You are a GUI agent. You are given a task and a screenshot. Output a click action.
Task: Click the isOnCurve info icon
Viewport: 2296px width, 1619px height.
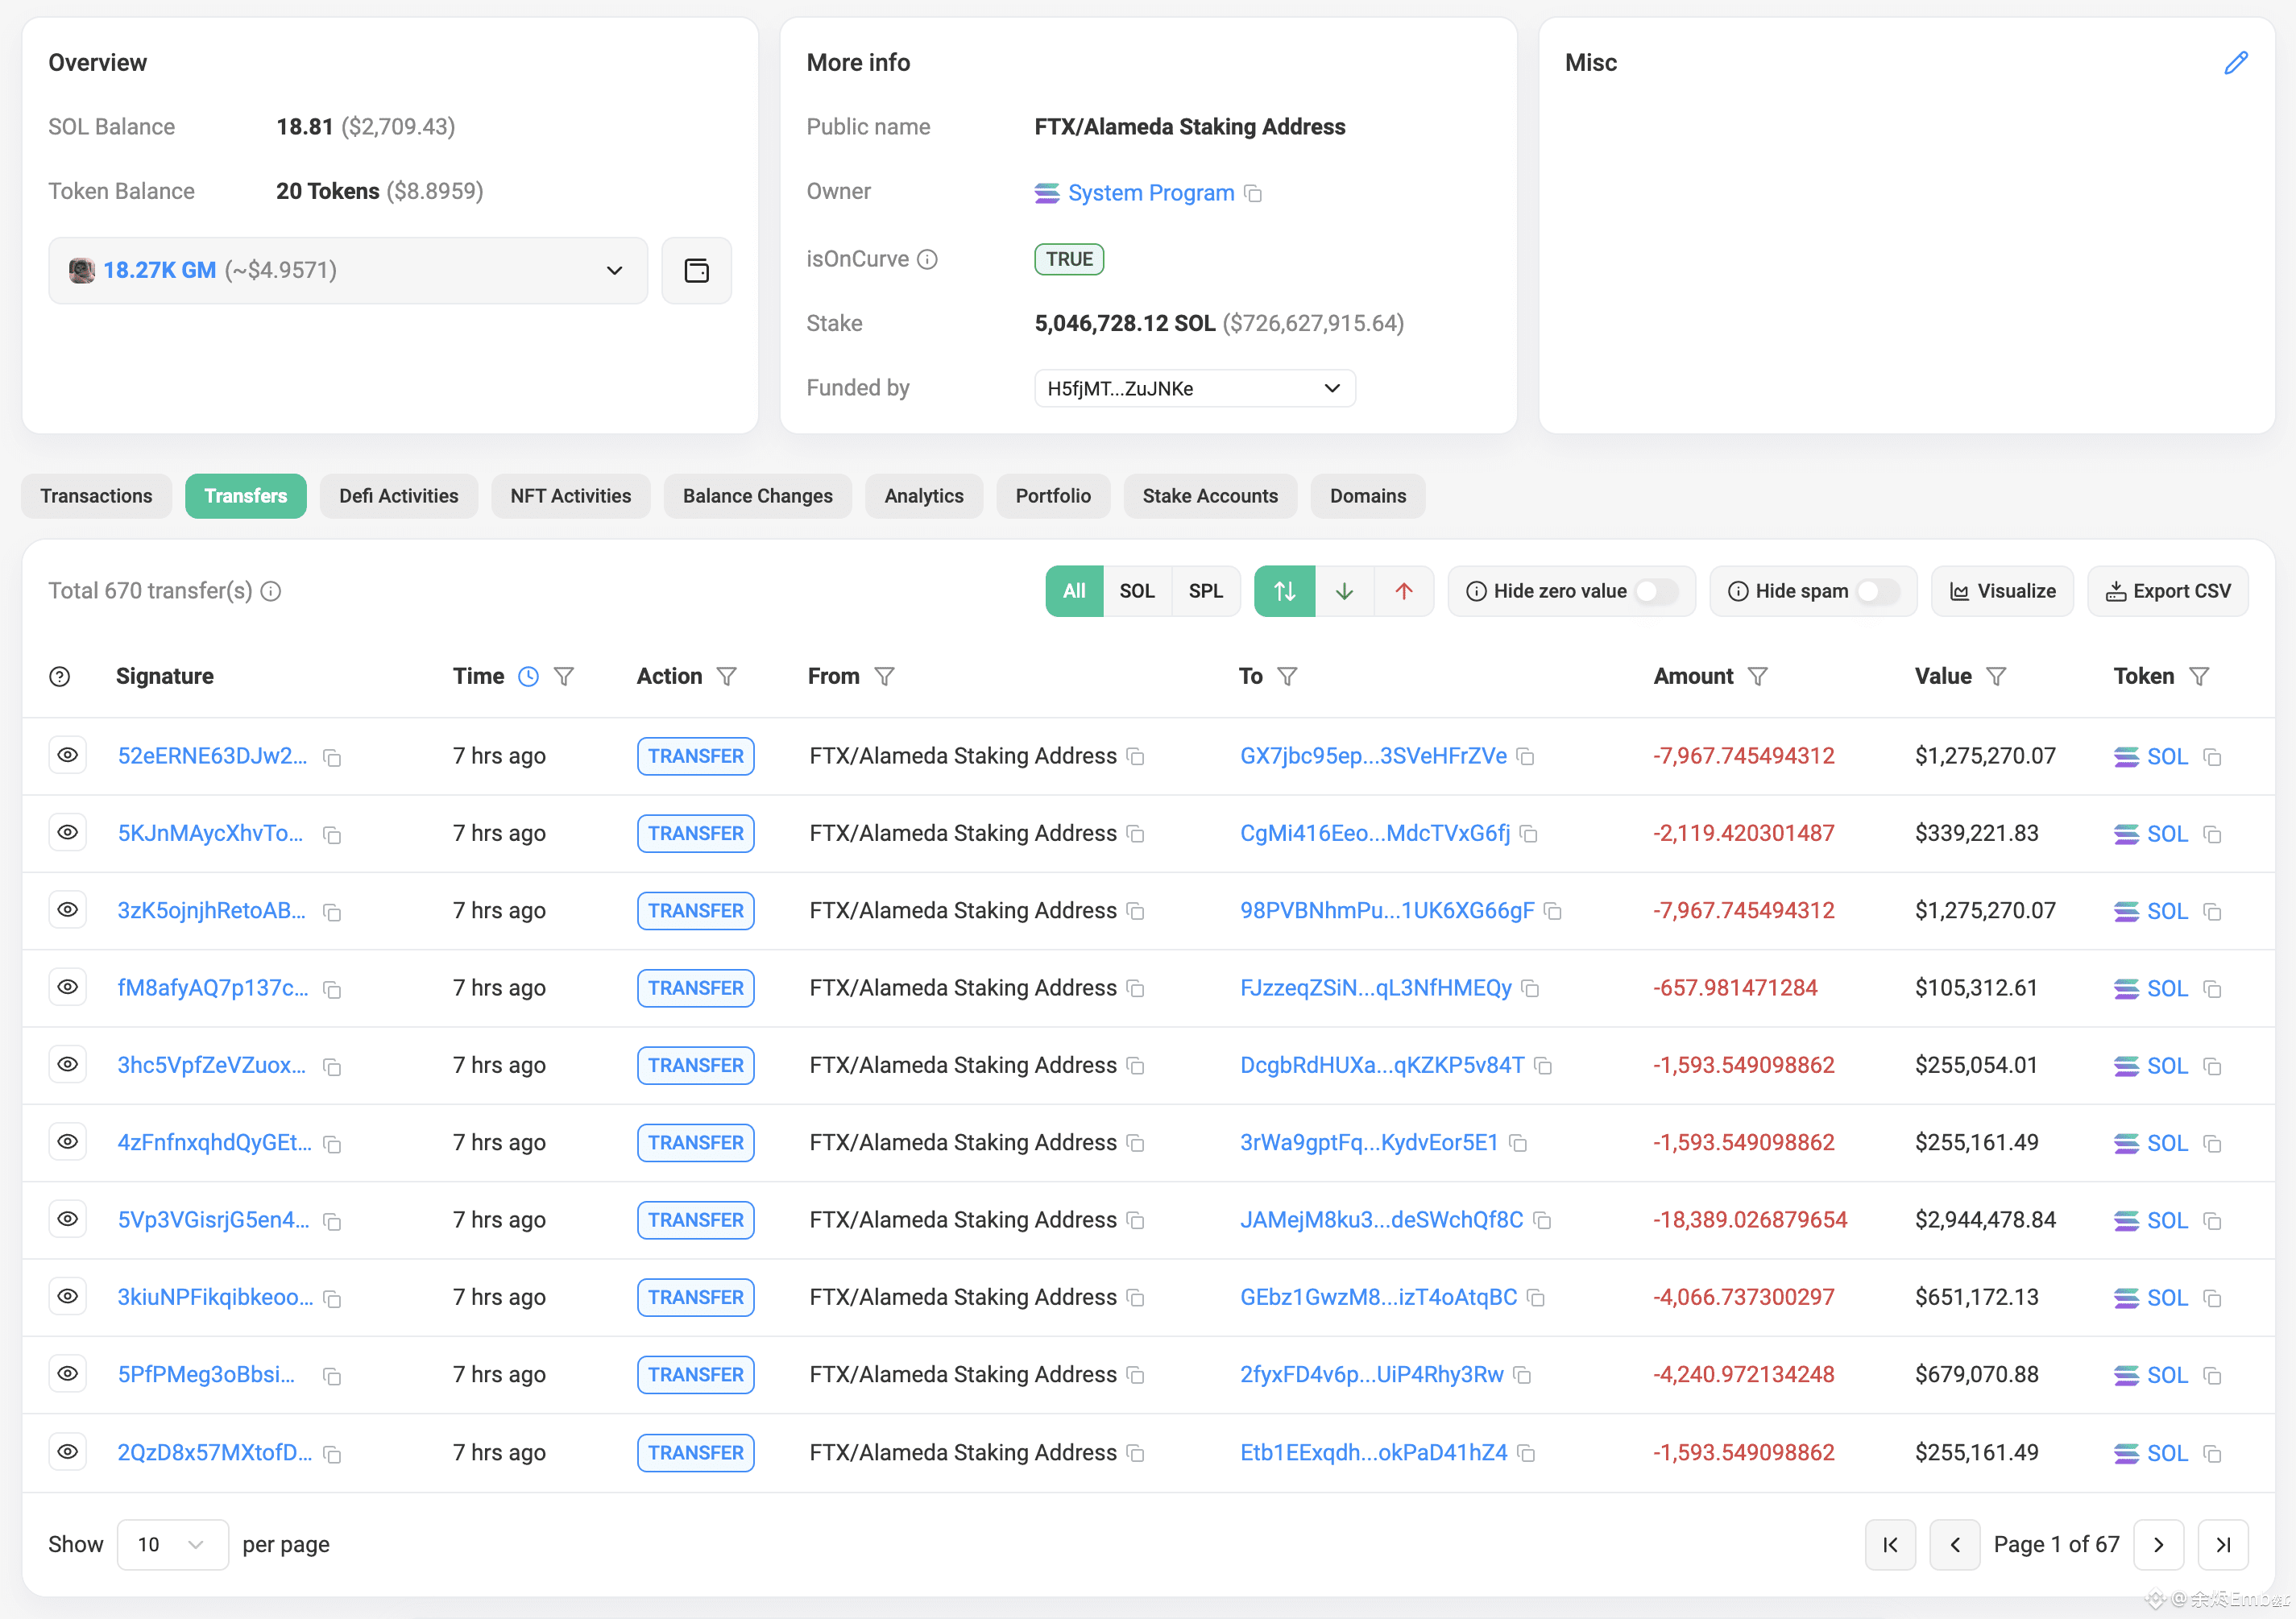click(x=927, y=260)
